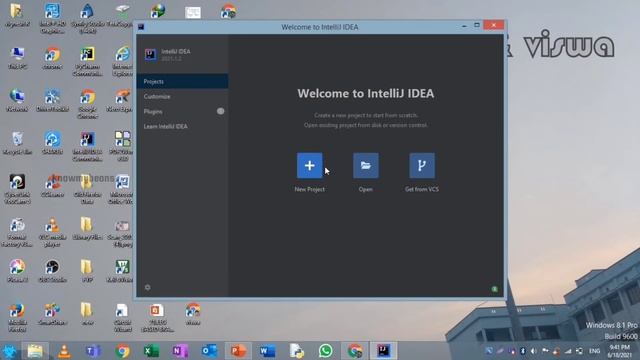
Task: Click the ENG language indicator
Action: pos(594,351)
